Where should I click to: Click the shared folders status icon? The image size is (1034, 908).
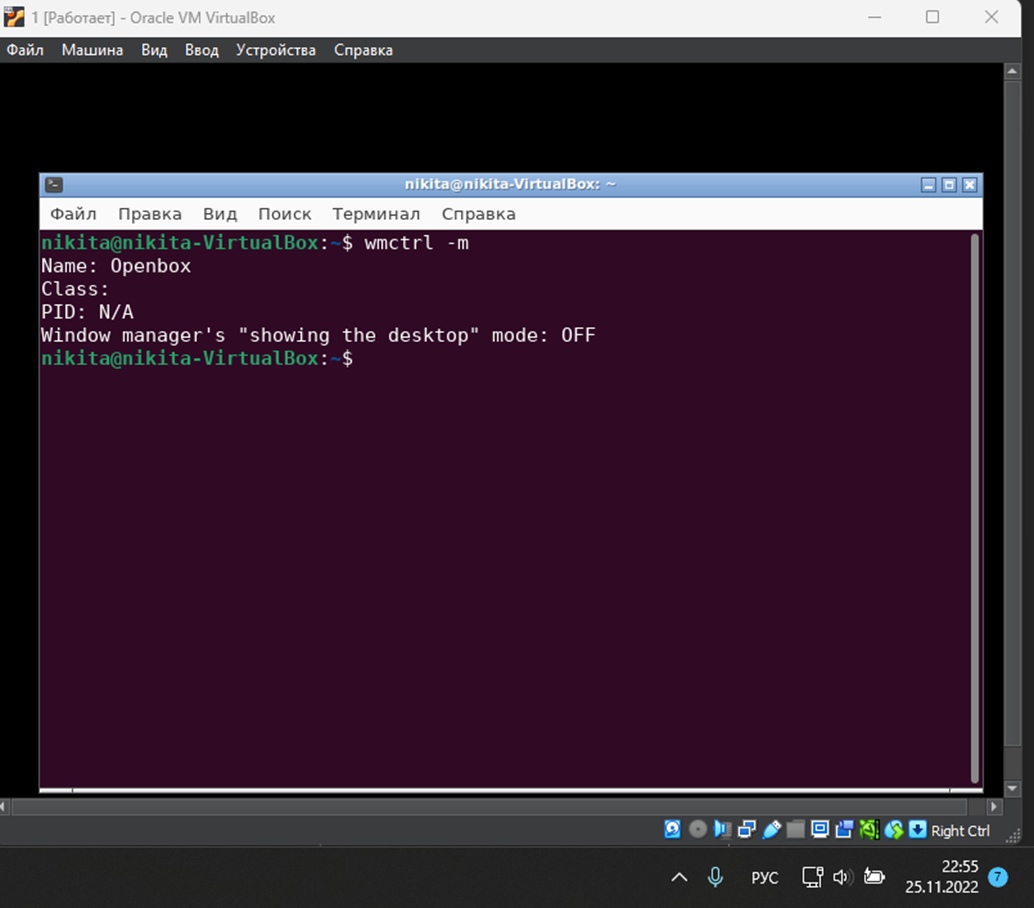(x=795, y=829)
